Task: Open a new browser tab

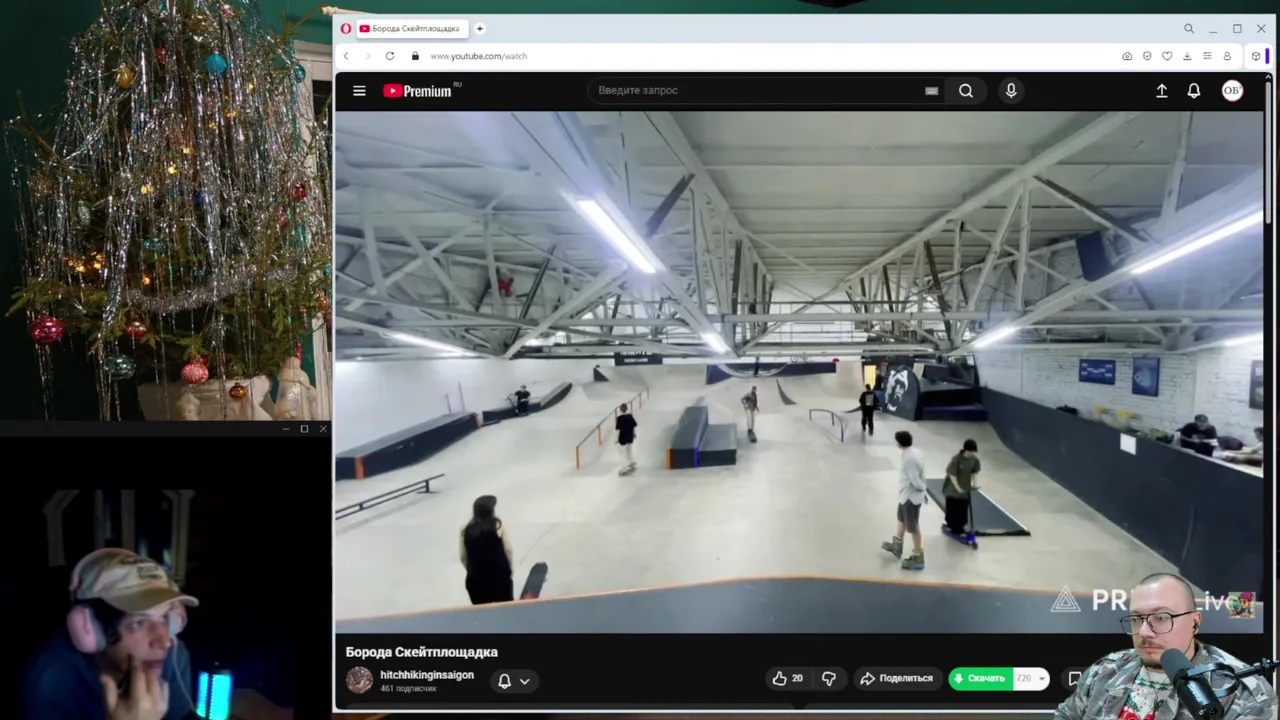Action: (x=480, y=29)
